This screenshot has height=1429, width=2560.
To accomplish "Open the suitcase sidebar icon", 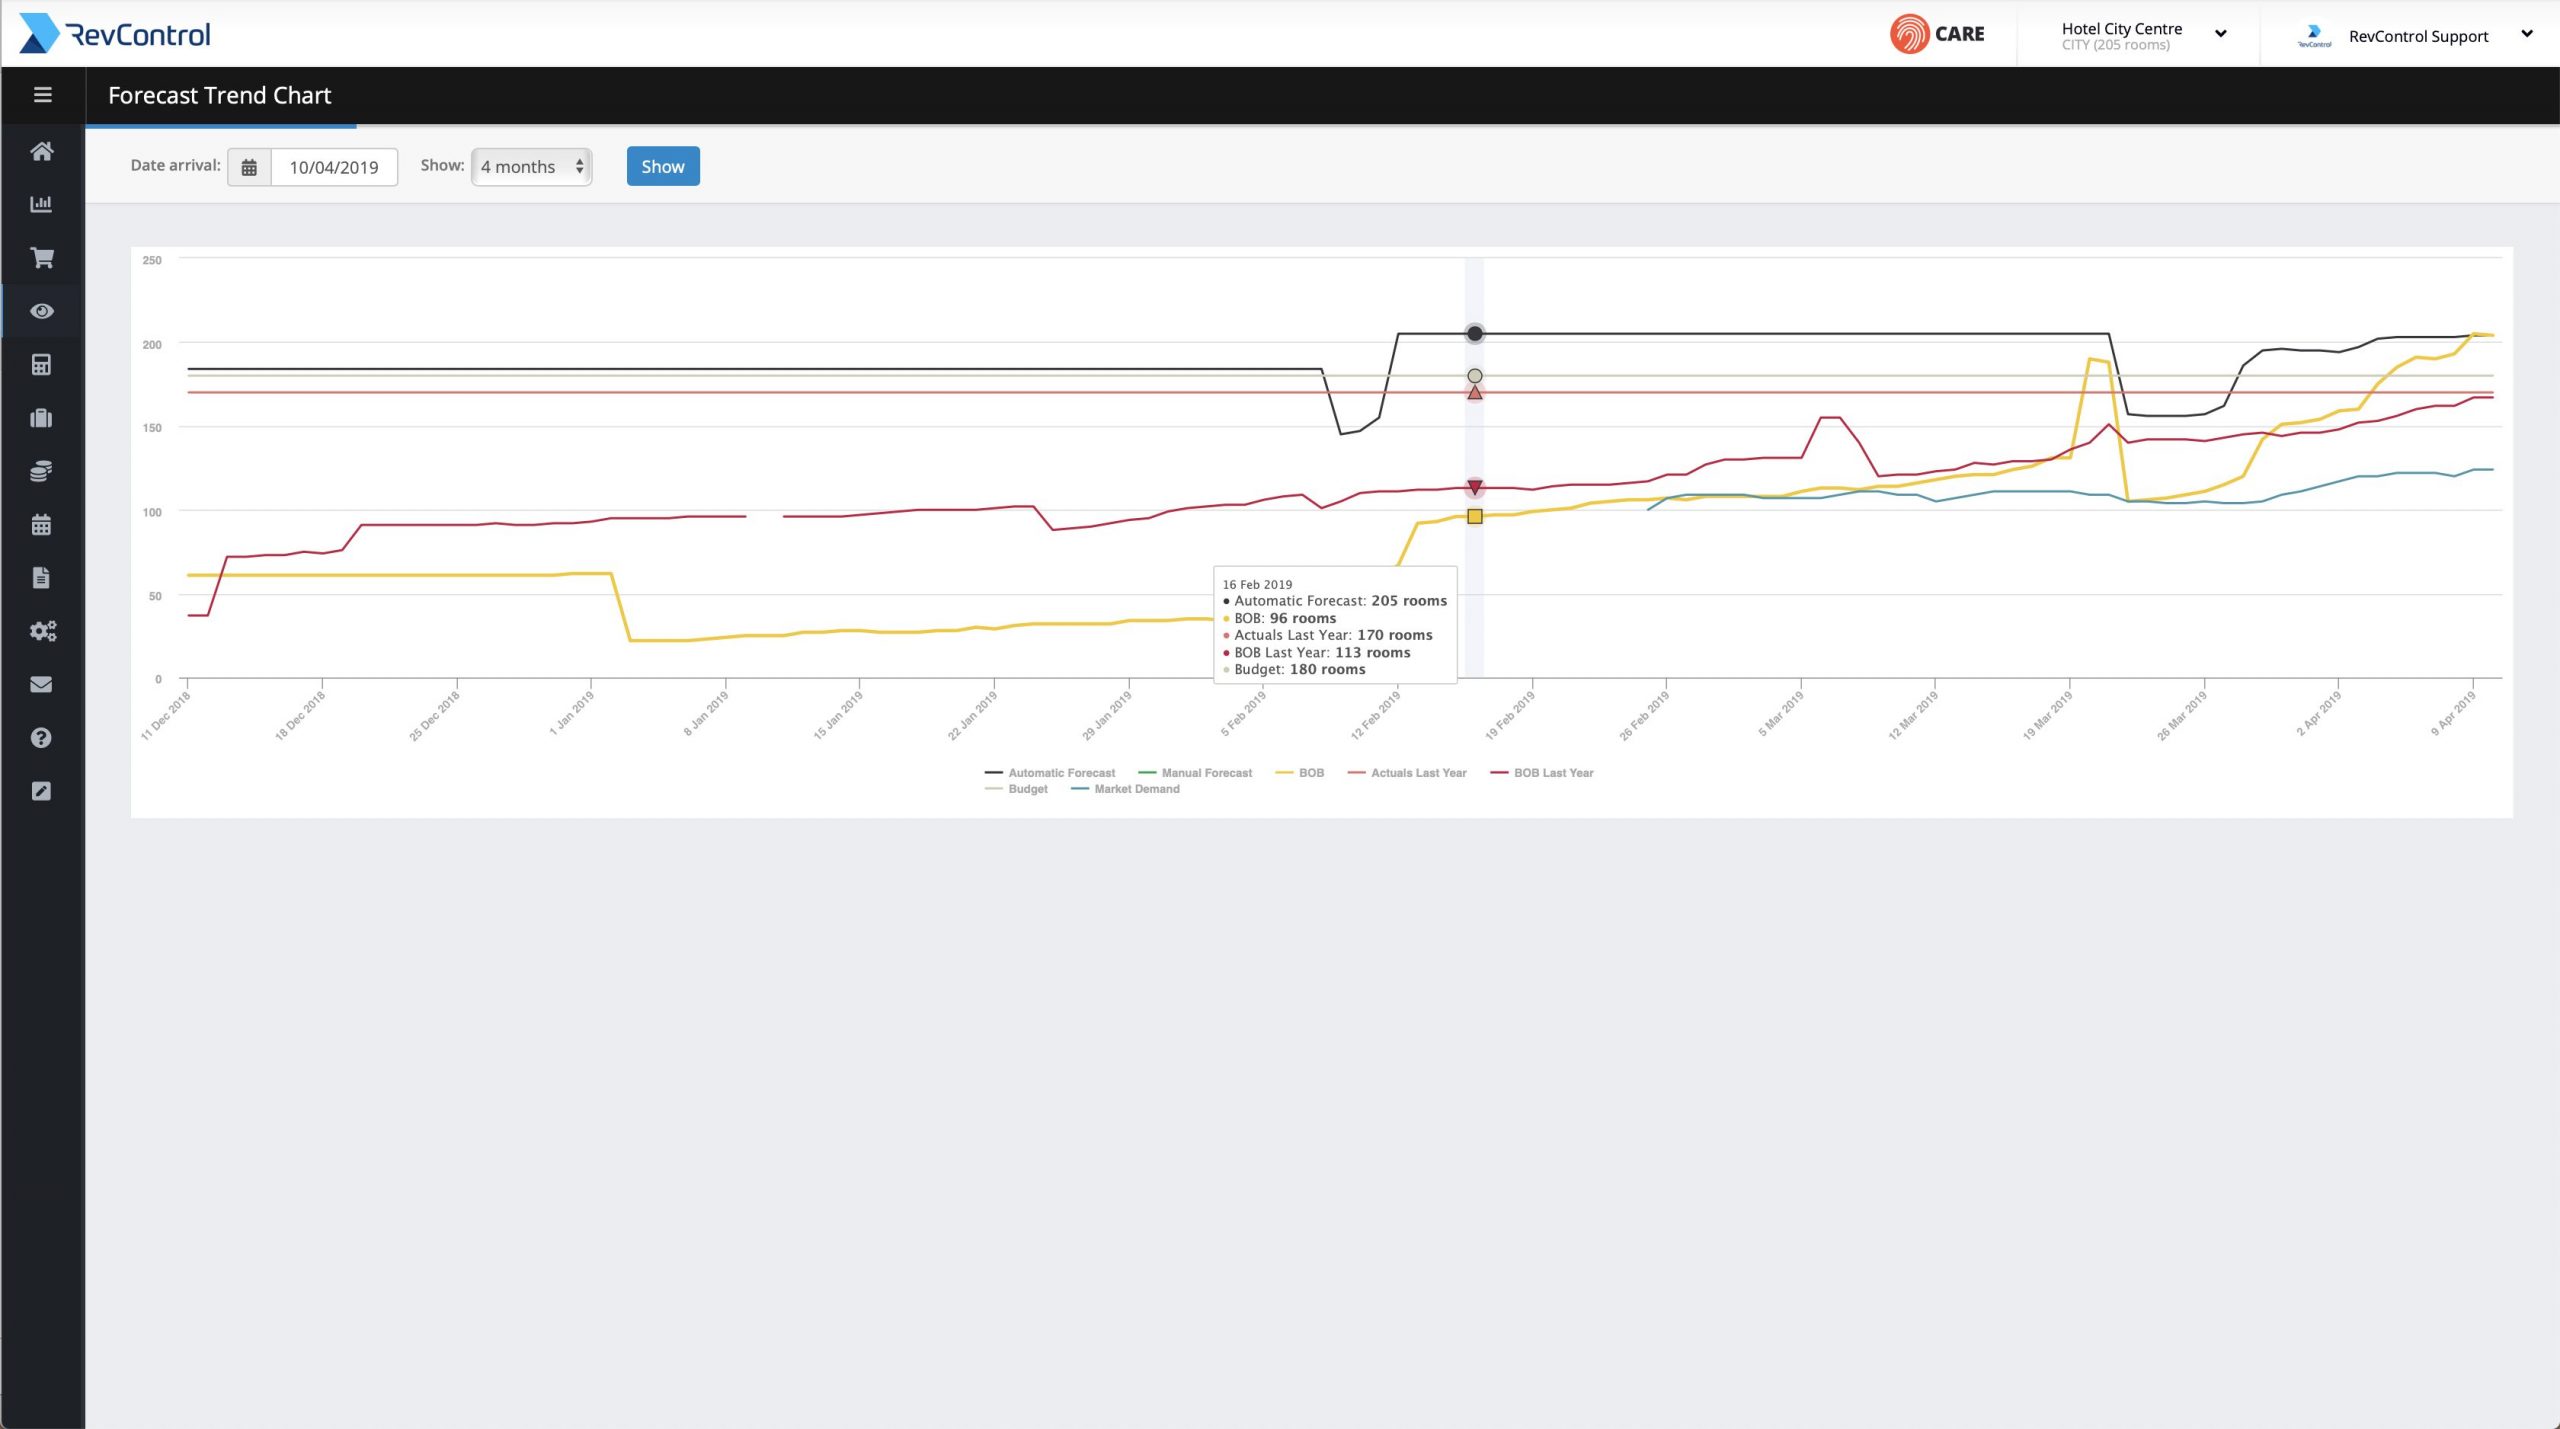I will point(41,418).
